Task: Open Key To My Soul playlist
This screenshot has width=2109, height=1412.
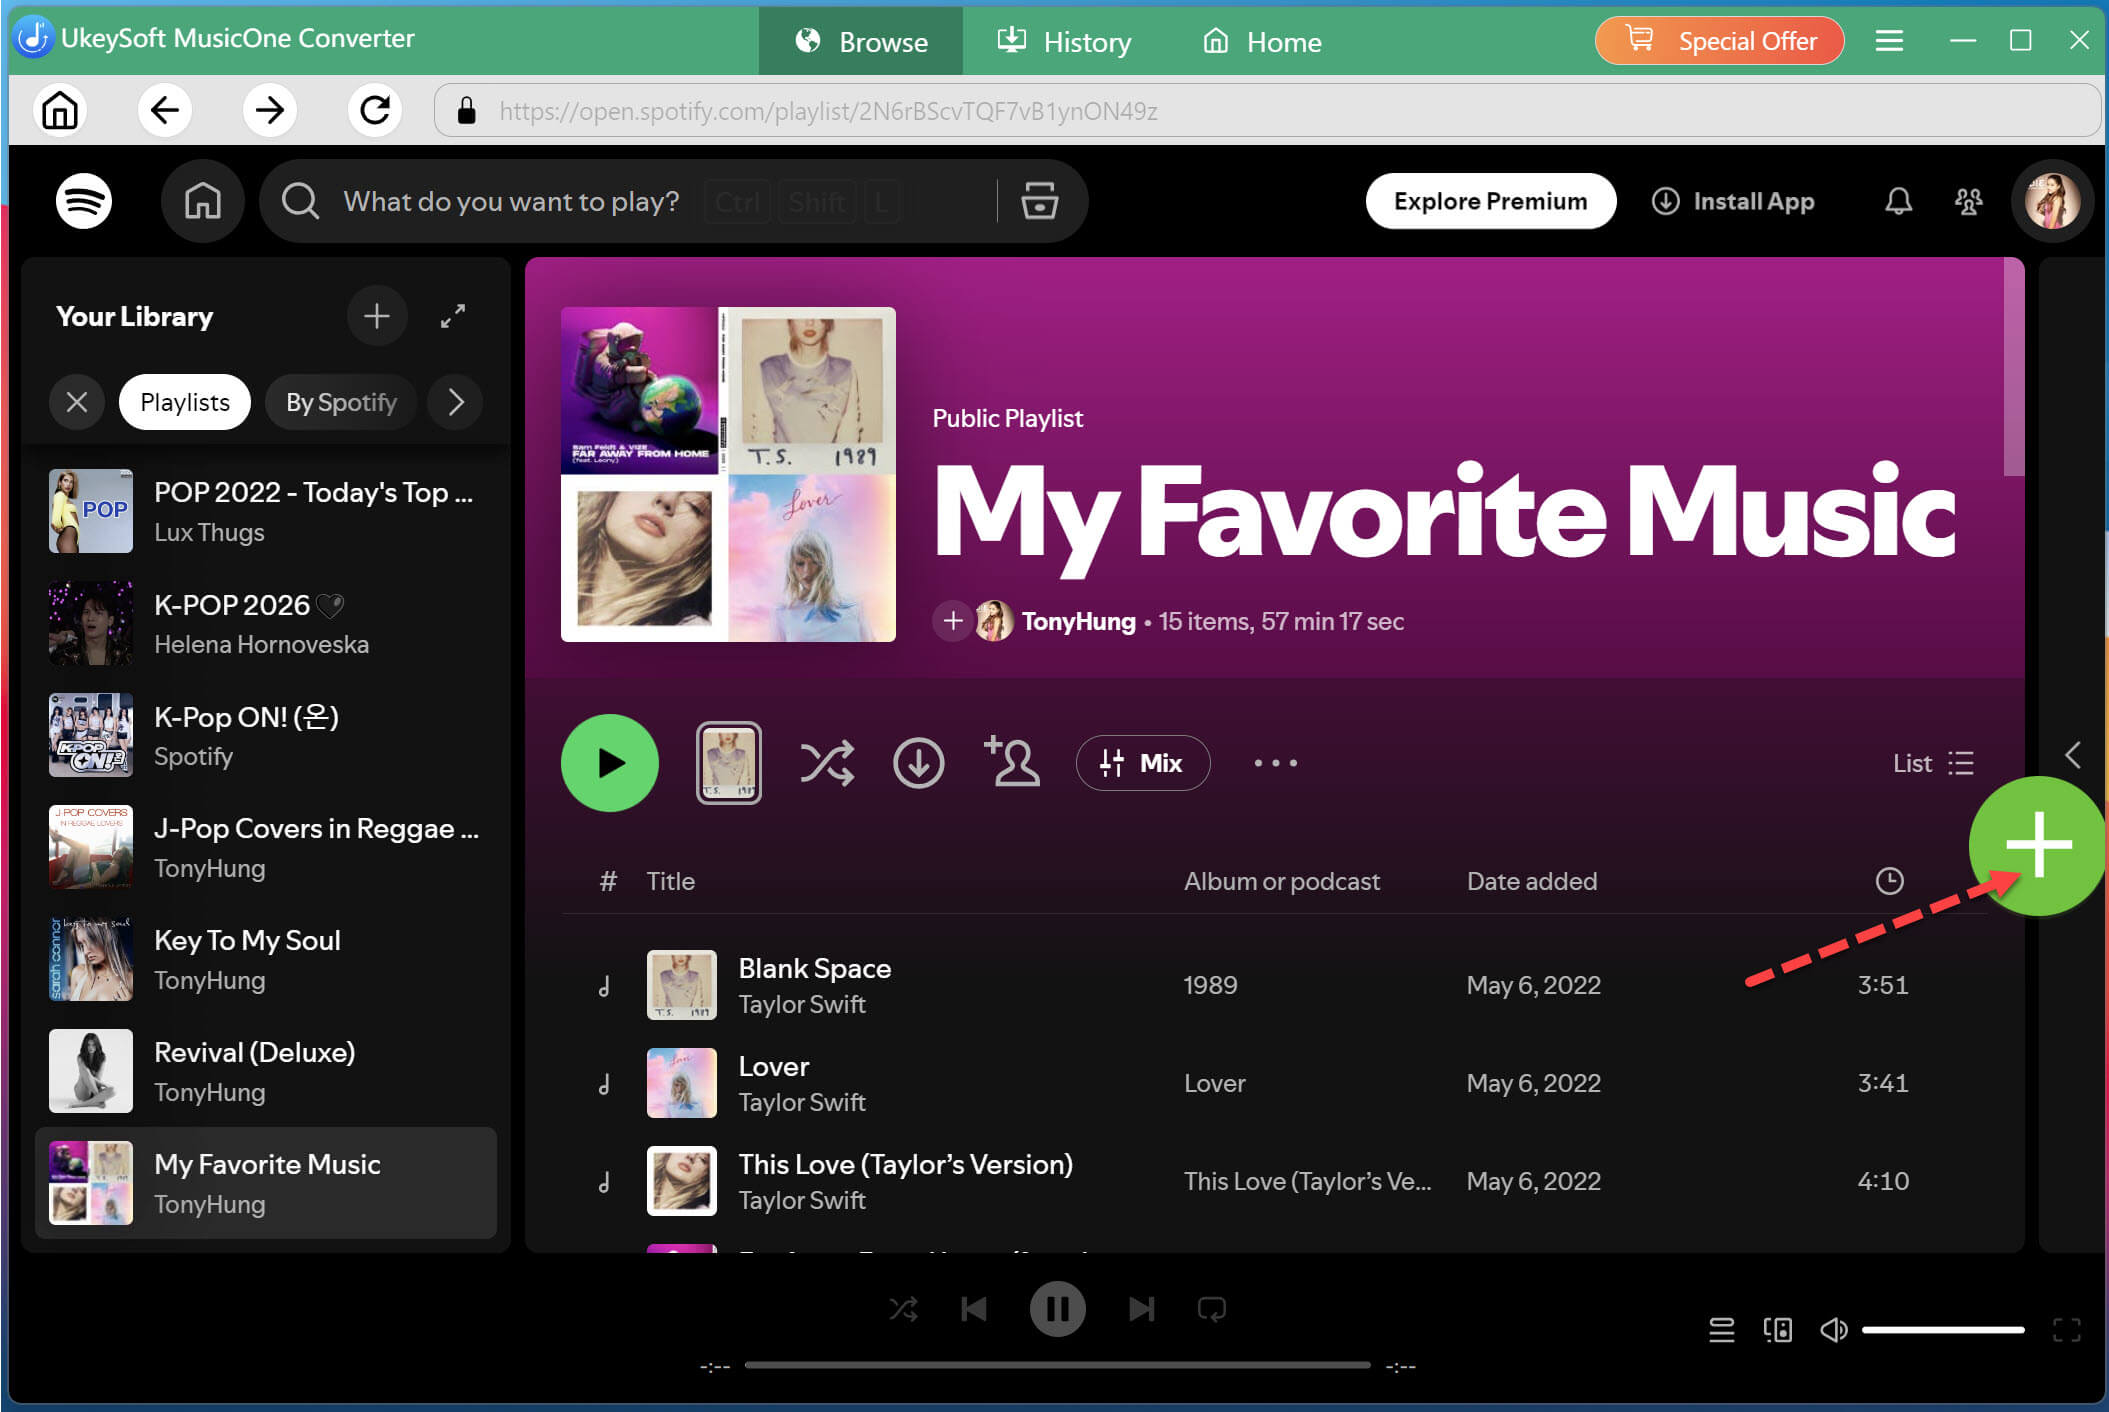Action: coord(266,959)
